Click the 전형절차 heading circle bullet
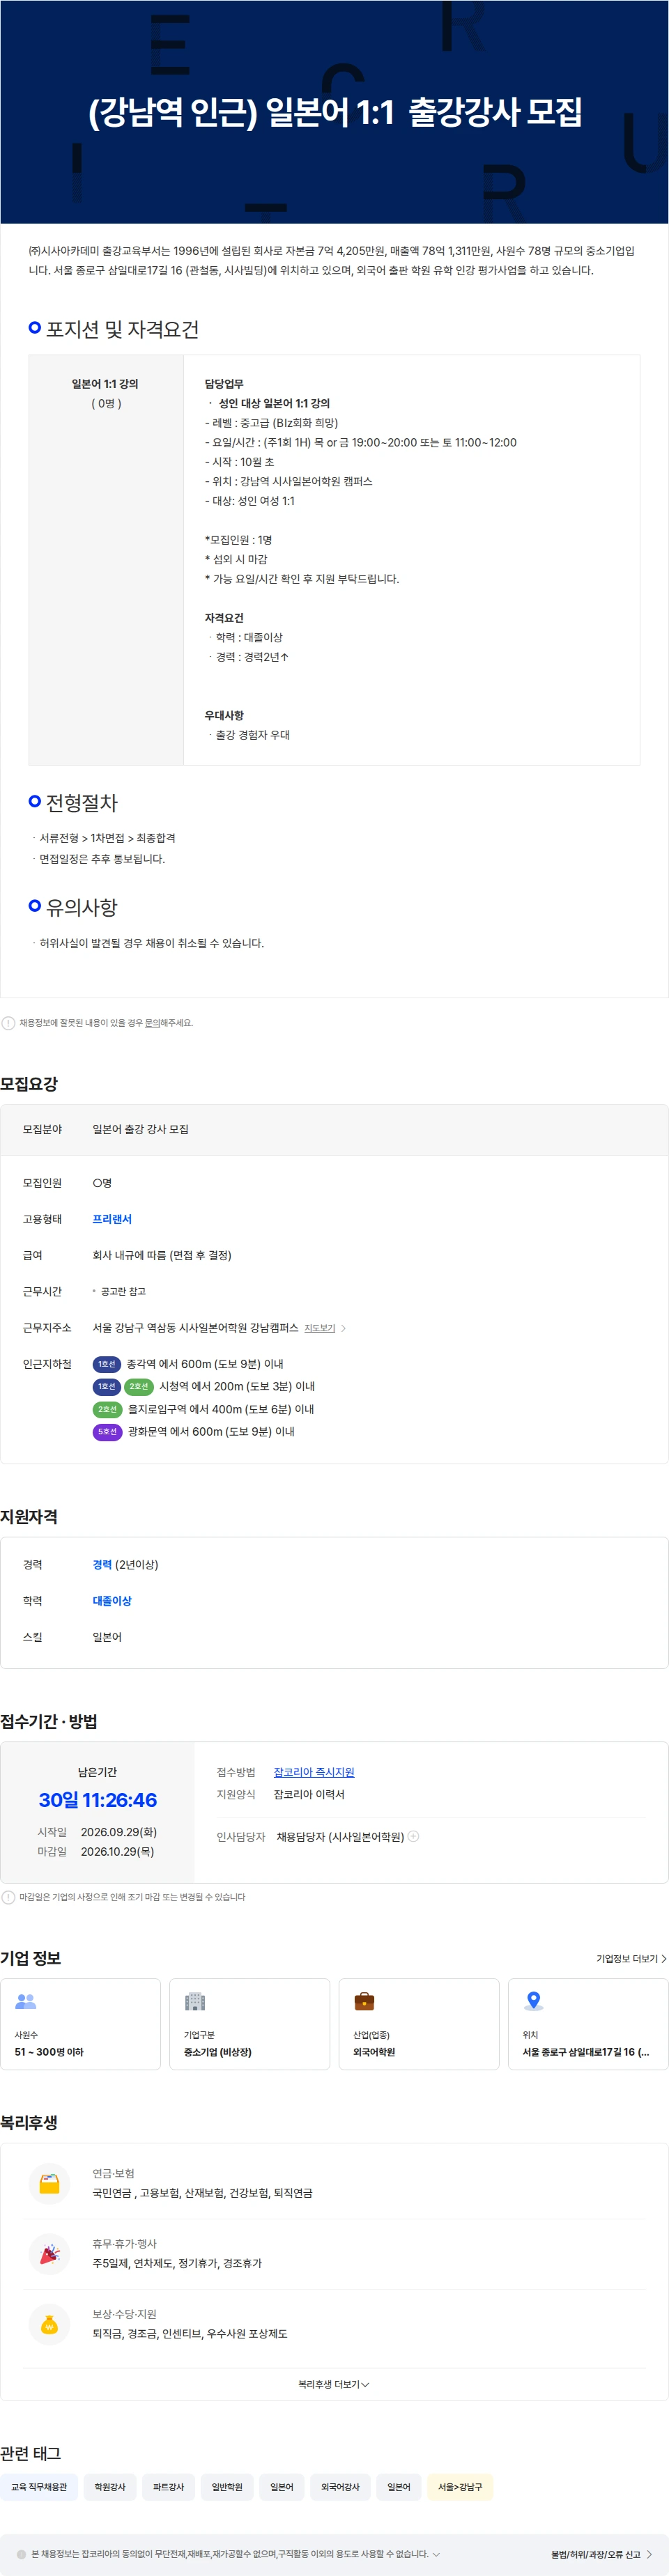The image size is (669, 2576). point(35,801)
